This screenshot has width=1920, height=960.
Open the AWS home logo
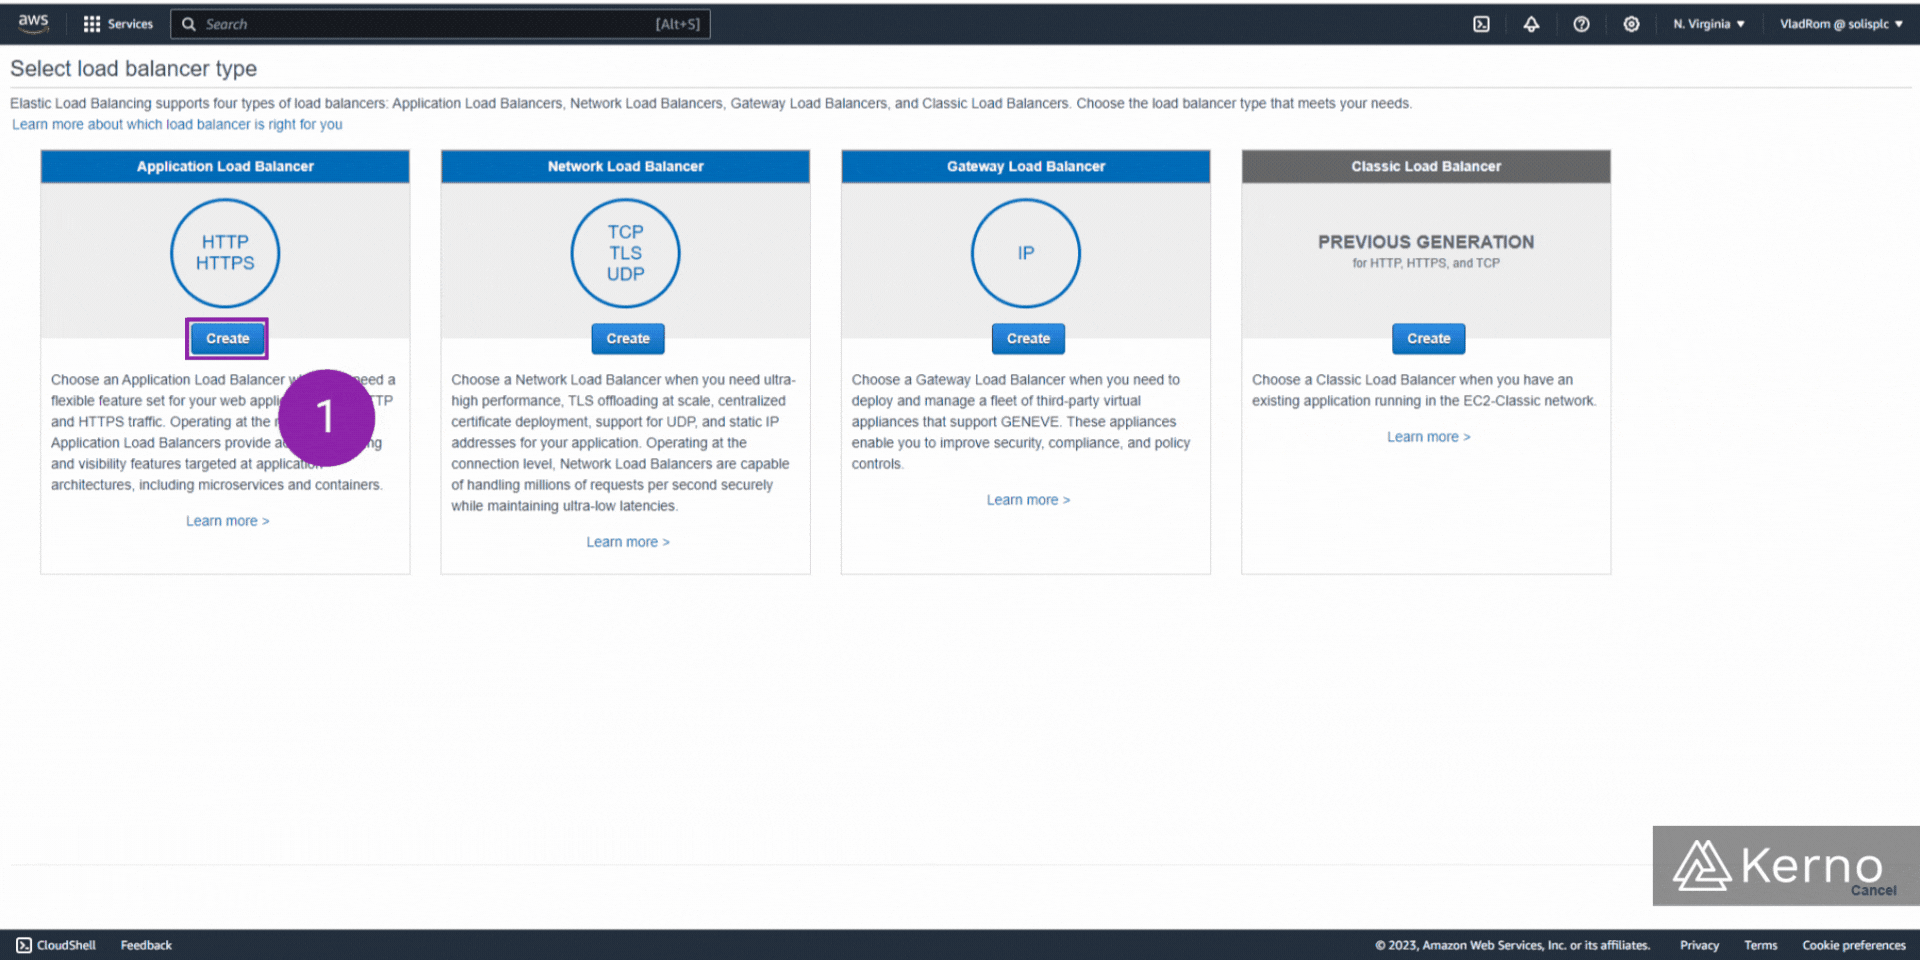33,23
